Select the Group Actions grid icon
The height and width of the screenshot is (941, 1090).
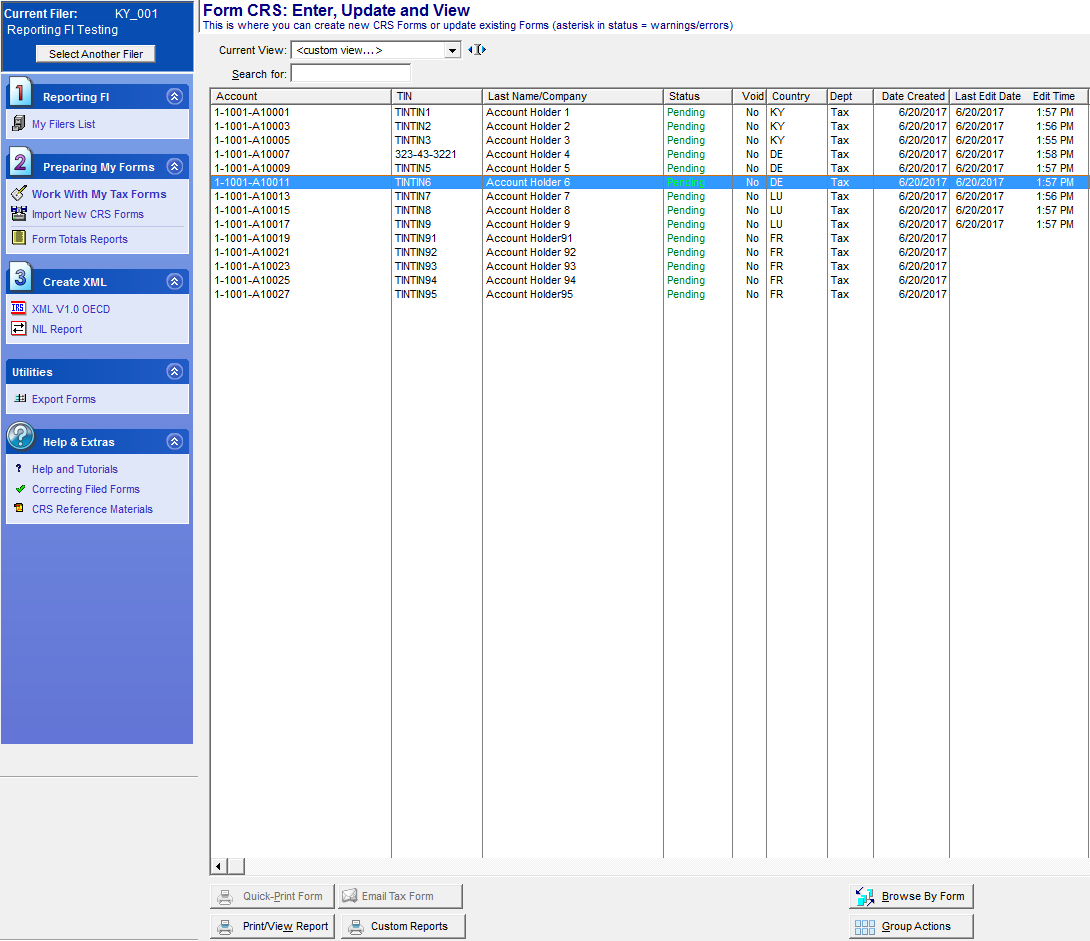point(863,926)
